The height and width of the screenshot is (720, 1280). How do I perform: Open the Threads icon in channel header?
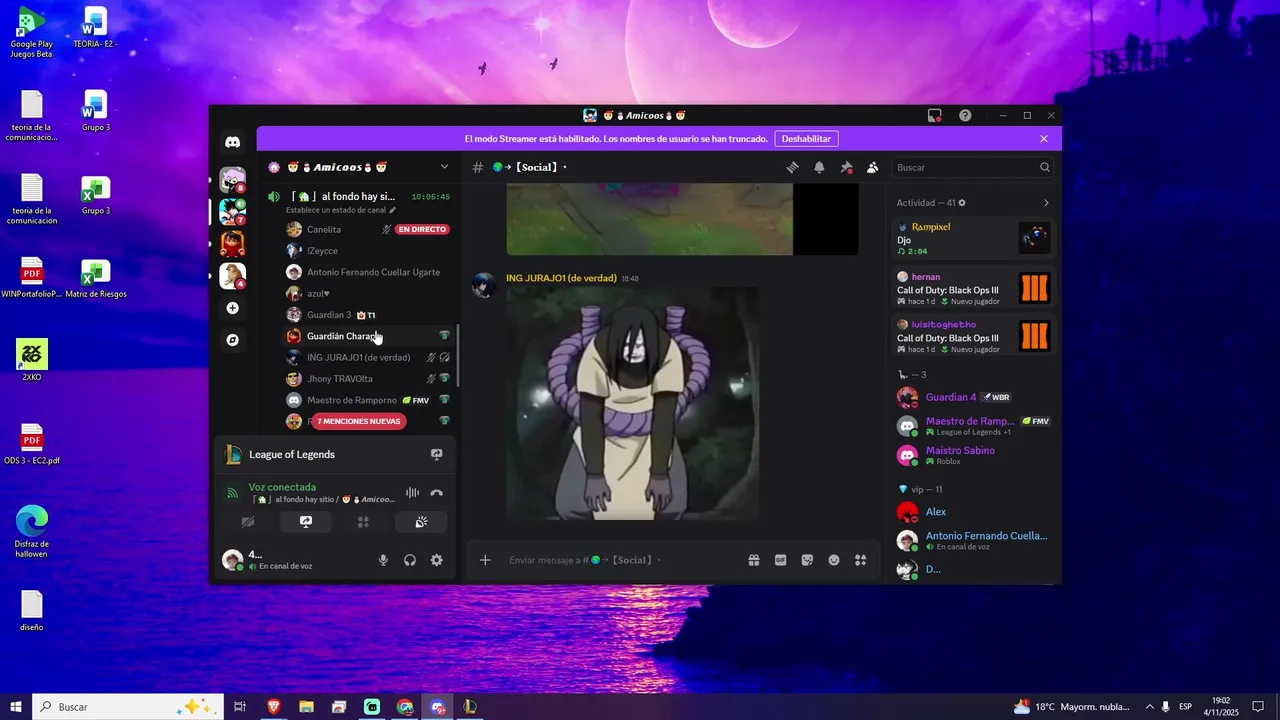pos(793,167)
